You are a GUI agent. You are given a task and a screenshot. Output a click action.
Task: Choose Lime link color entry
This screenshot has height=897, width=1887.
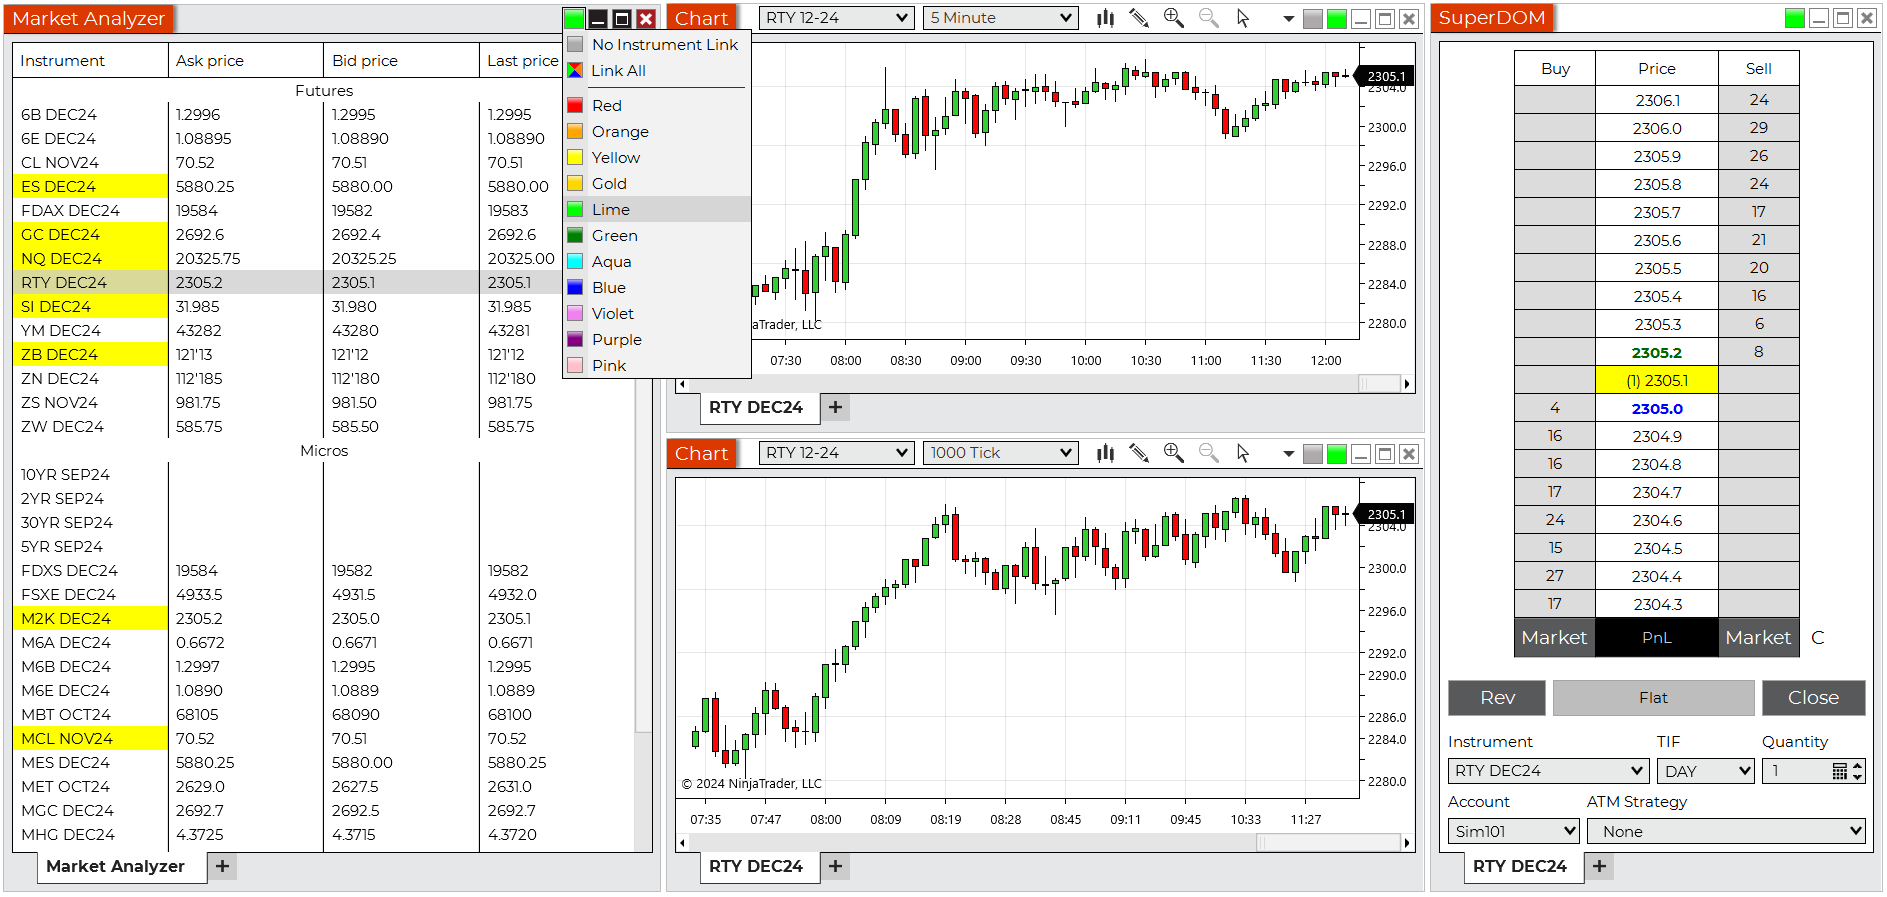[x=657, y=209]
